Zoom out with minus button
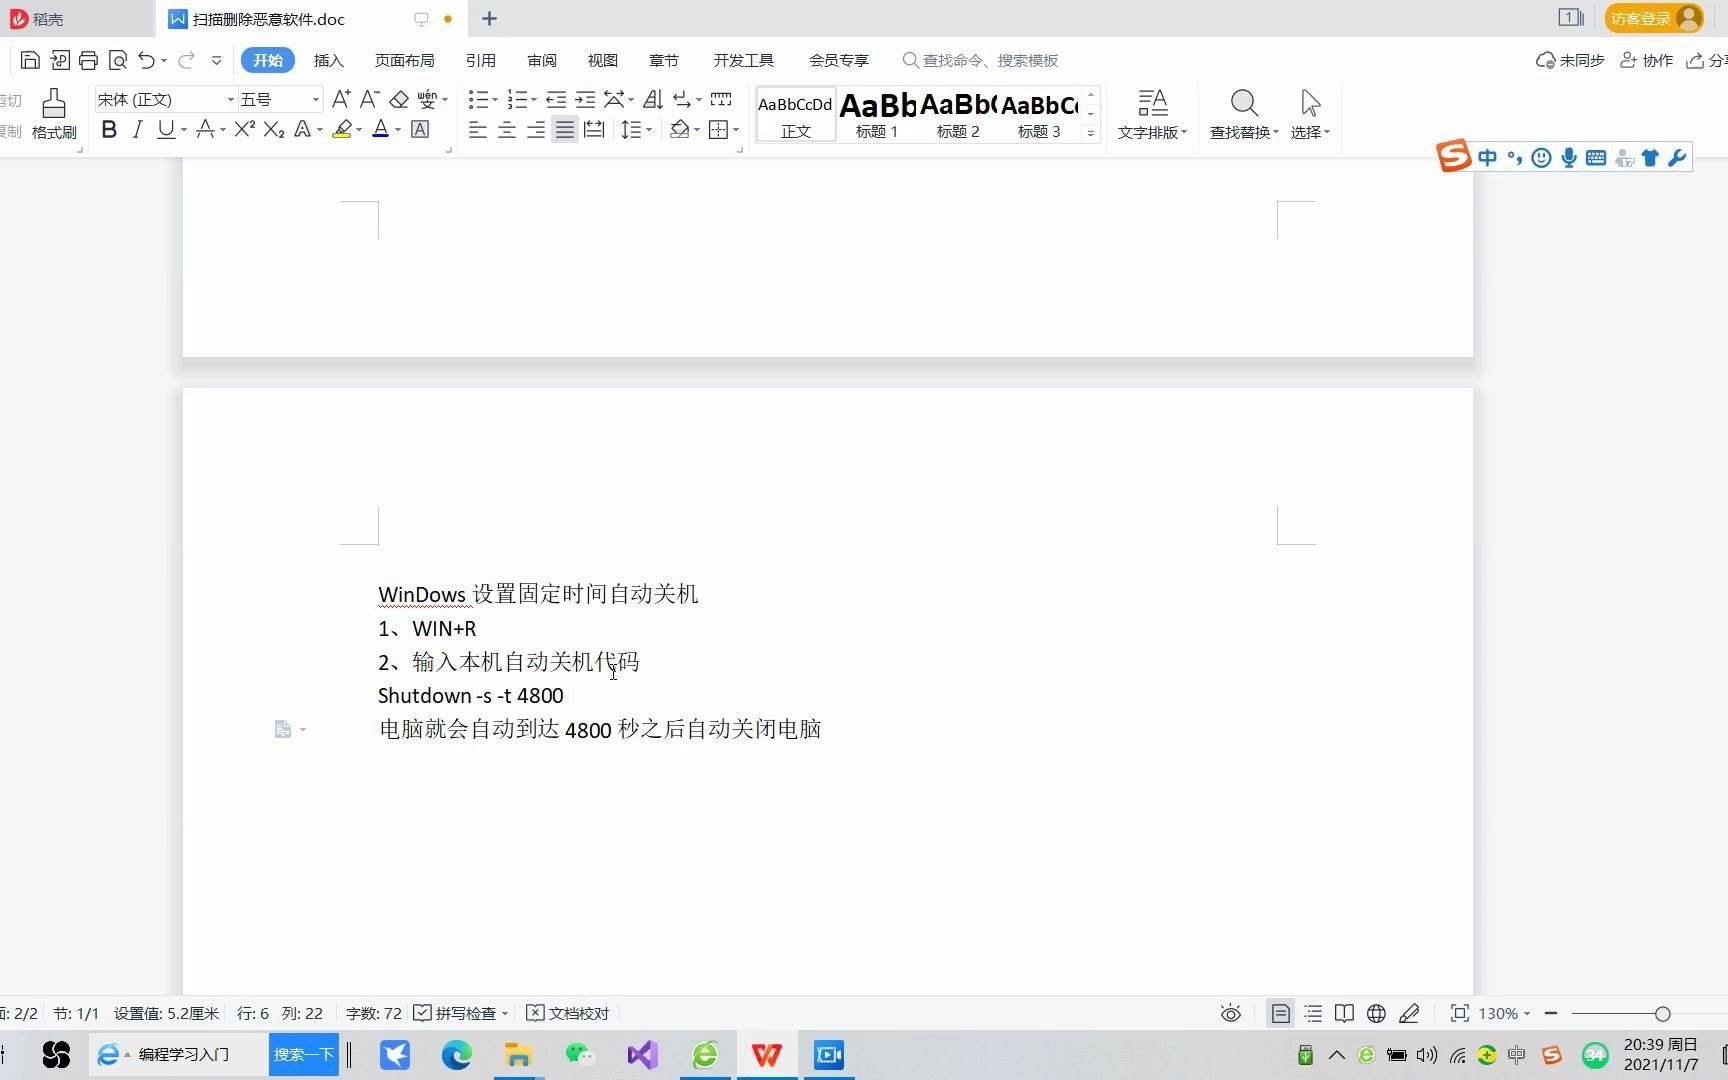The image size is (1728, 1080). point(1551,1013)
